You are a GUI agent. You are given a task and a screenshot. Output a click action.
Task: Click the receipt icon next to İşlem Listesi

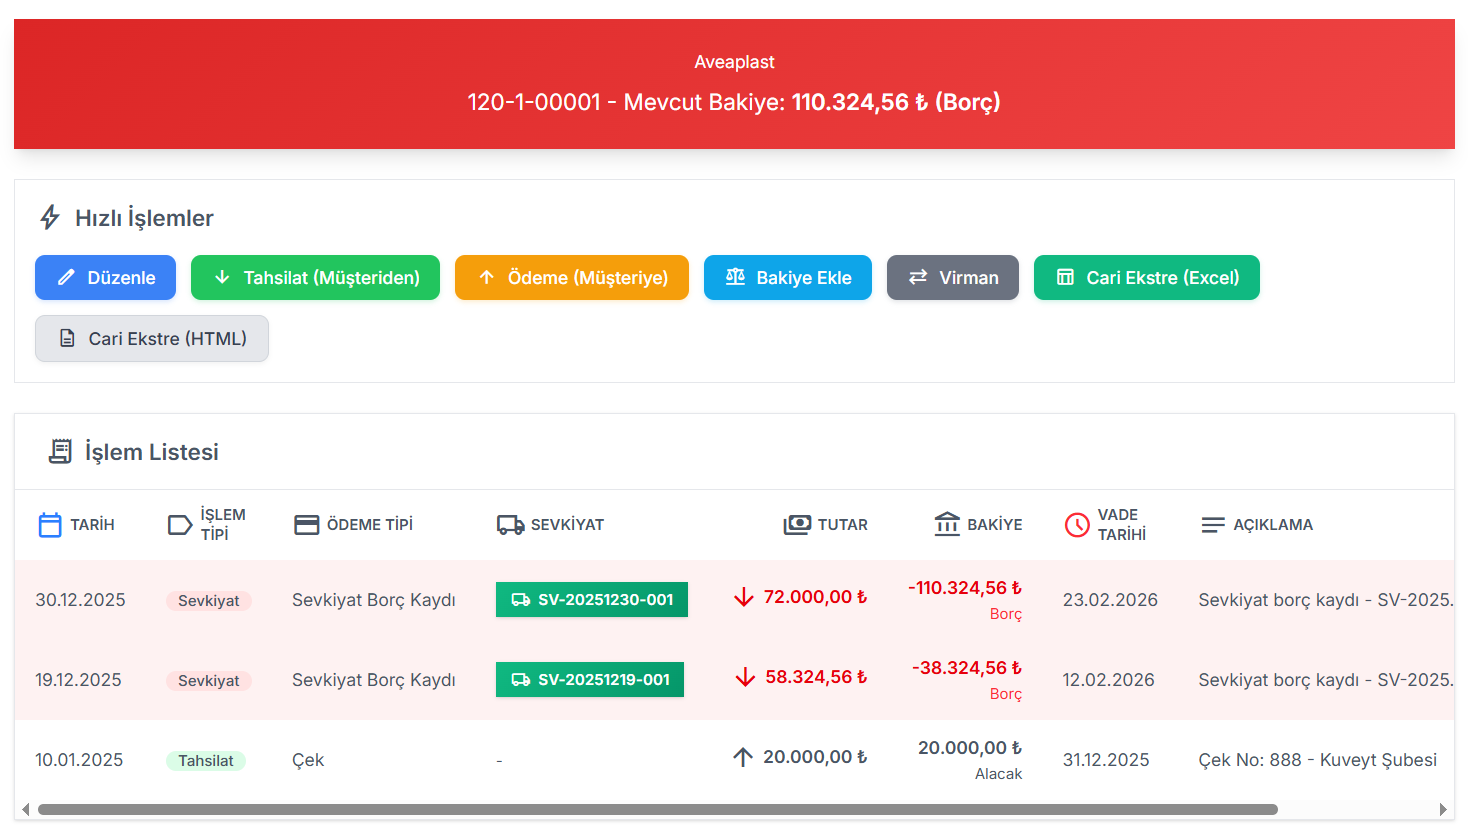point(59,451)
